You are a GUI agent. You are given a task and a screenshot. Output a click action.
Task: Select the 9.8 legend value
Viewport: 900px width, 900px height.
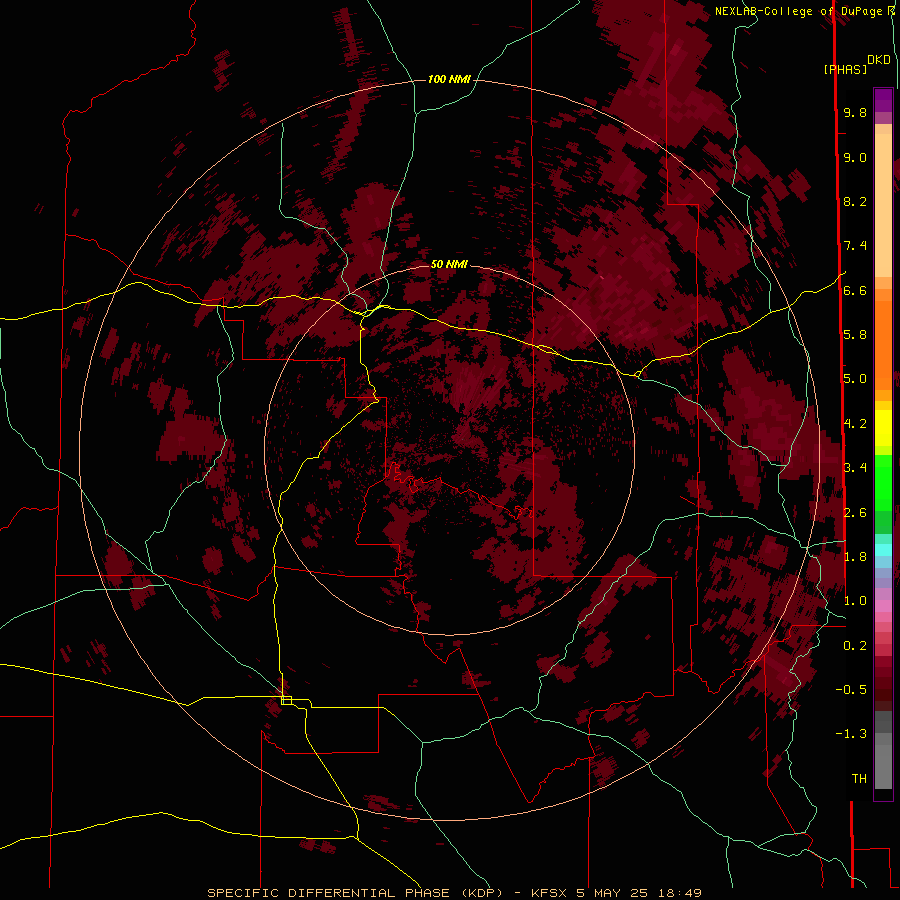point(855,112)
